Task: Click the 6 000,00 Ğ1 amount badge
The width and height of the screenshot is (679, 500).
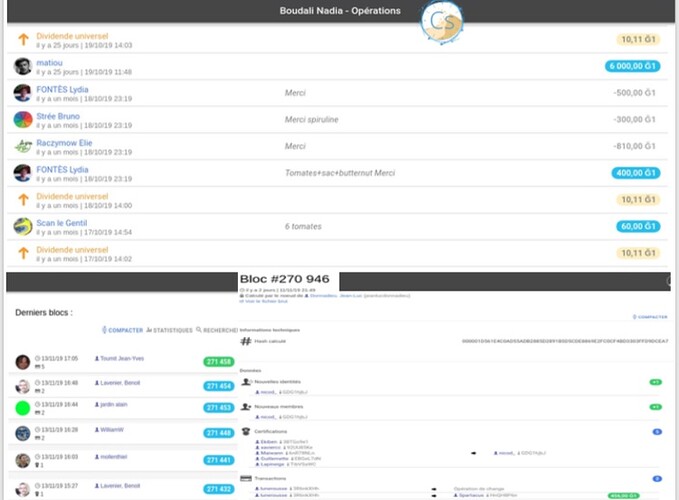Action: click(x=633, y=66)
